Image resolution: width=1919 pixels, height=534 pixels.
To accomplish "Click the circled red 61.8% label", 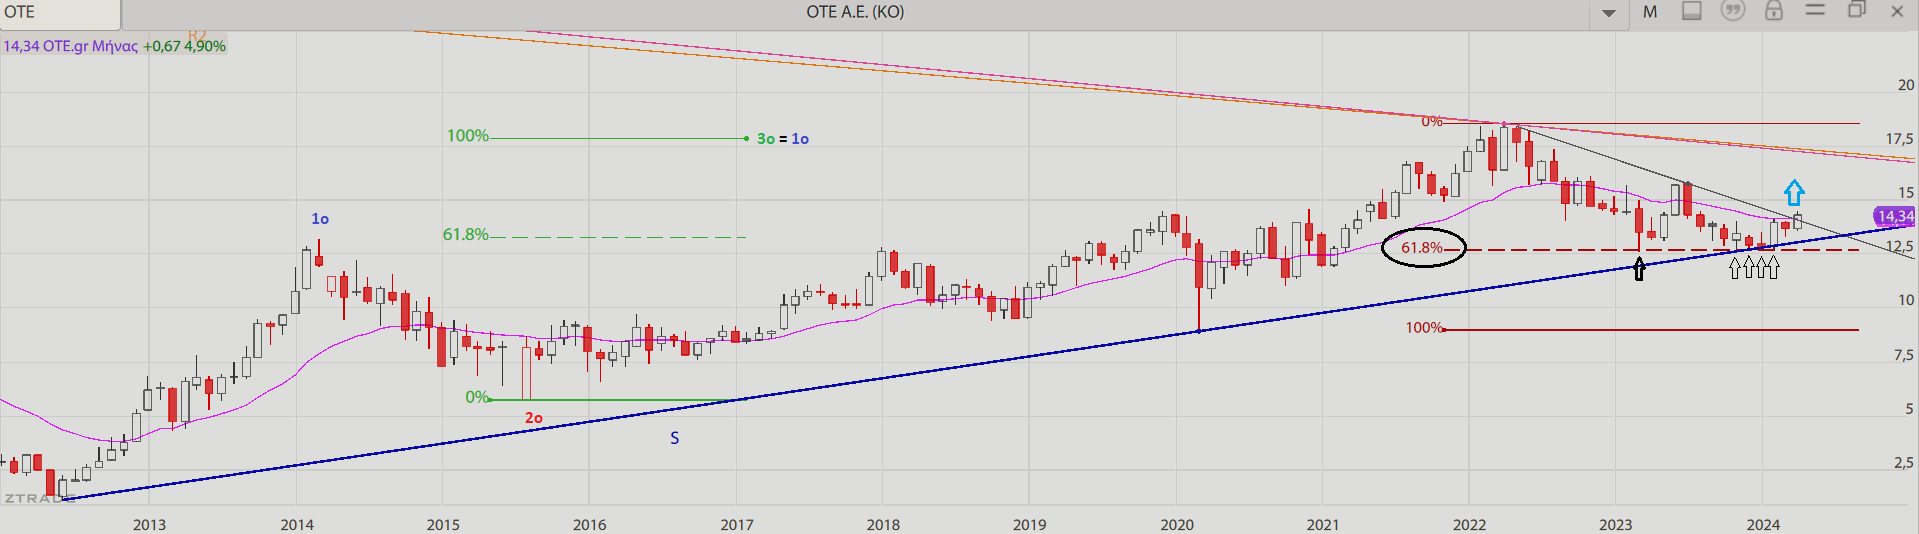I will pos(1422,248).
